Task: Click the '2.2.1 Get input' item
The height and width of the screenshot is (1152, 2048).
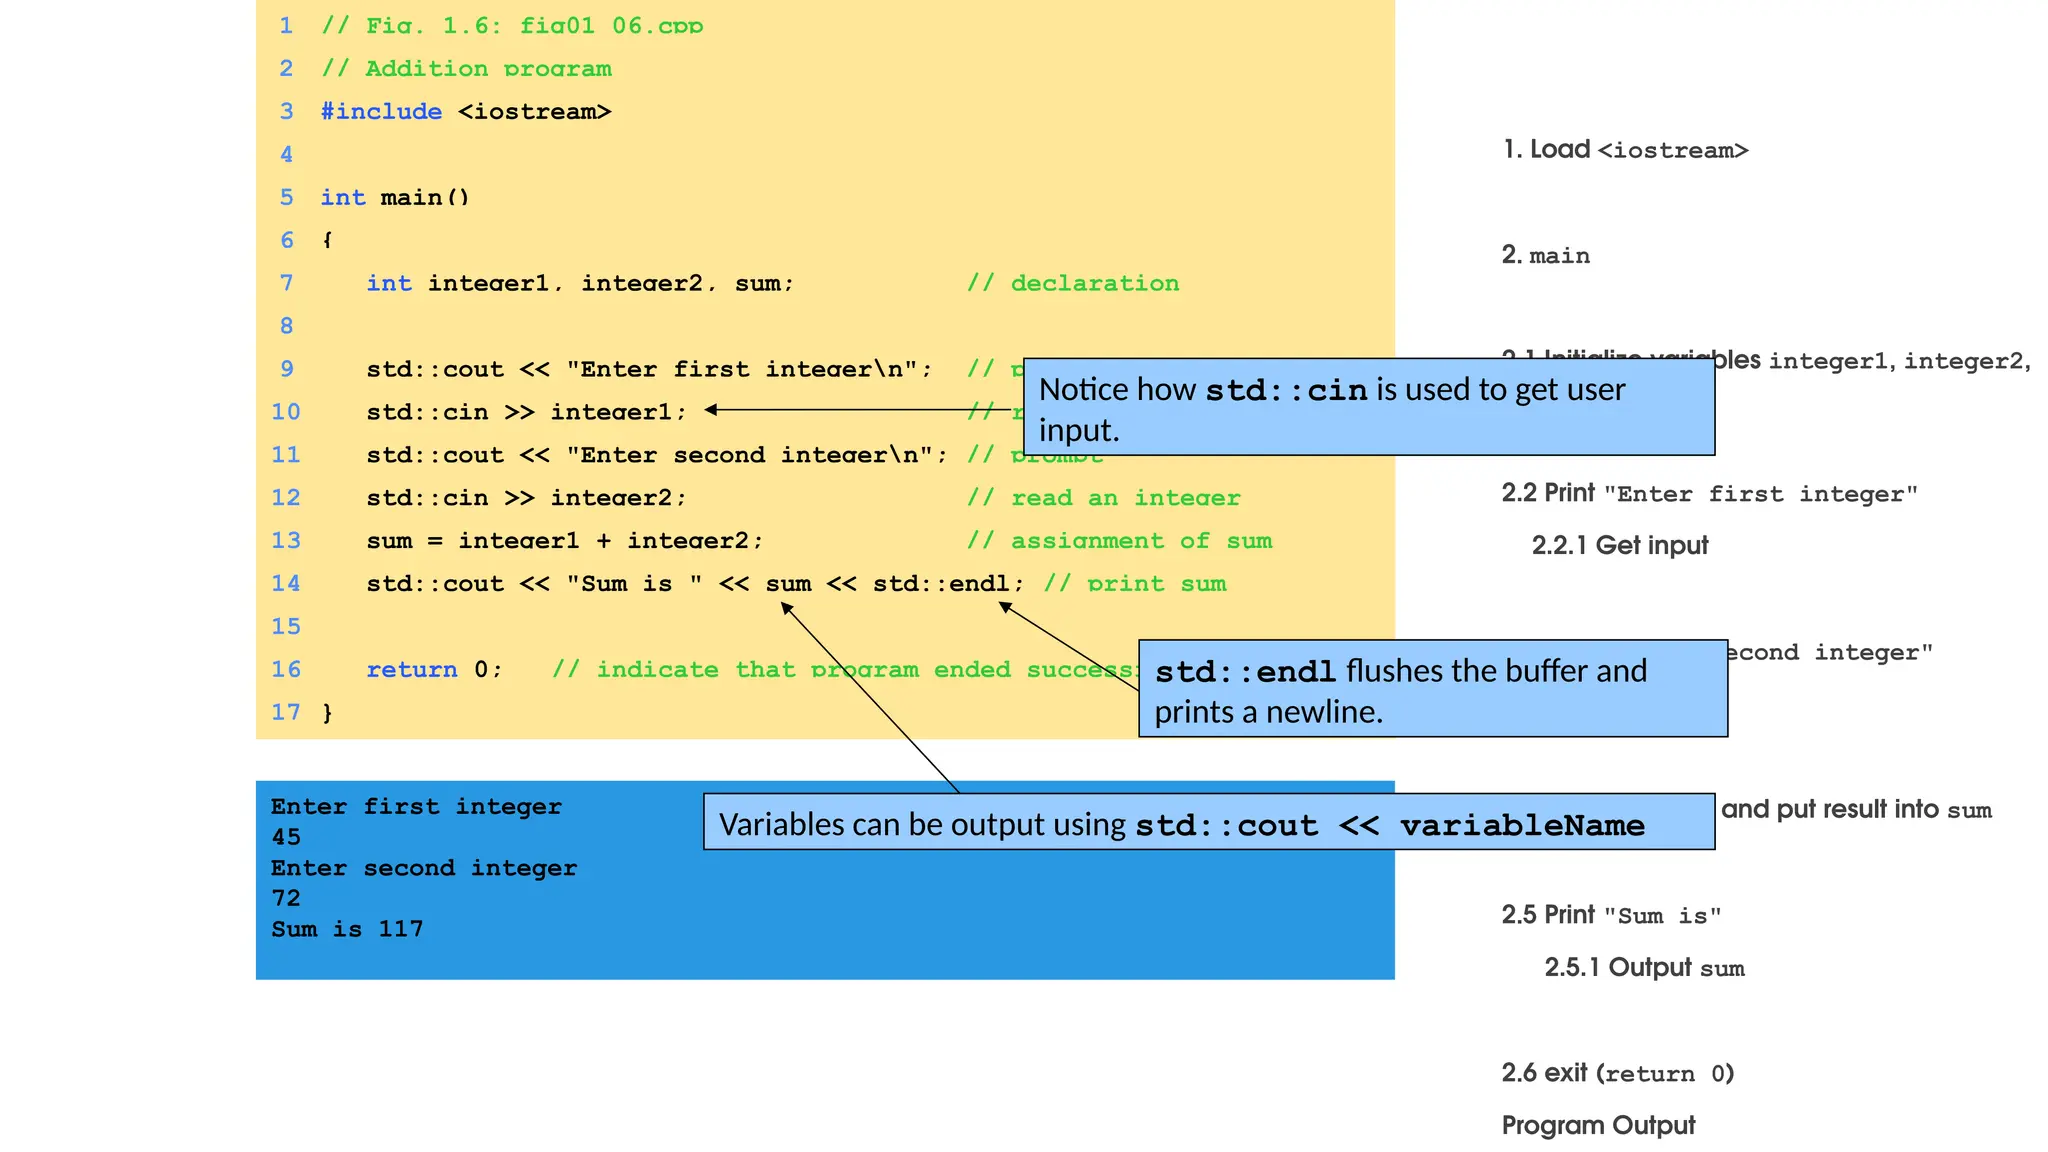Action: click(x=1620, y=545)
